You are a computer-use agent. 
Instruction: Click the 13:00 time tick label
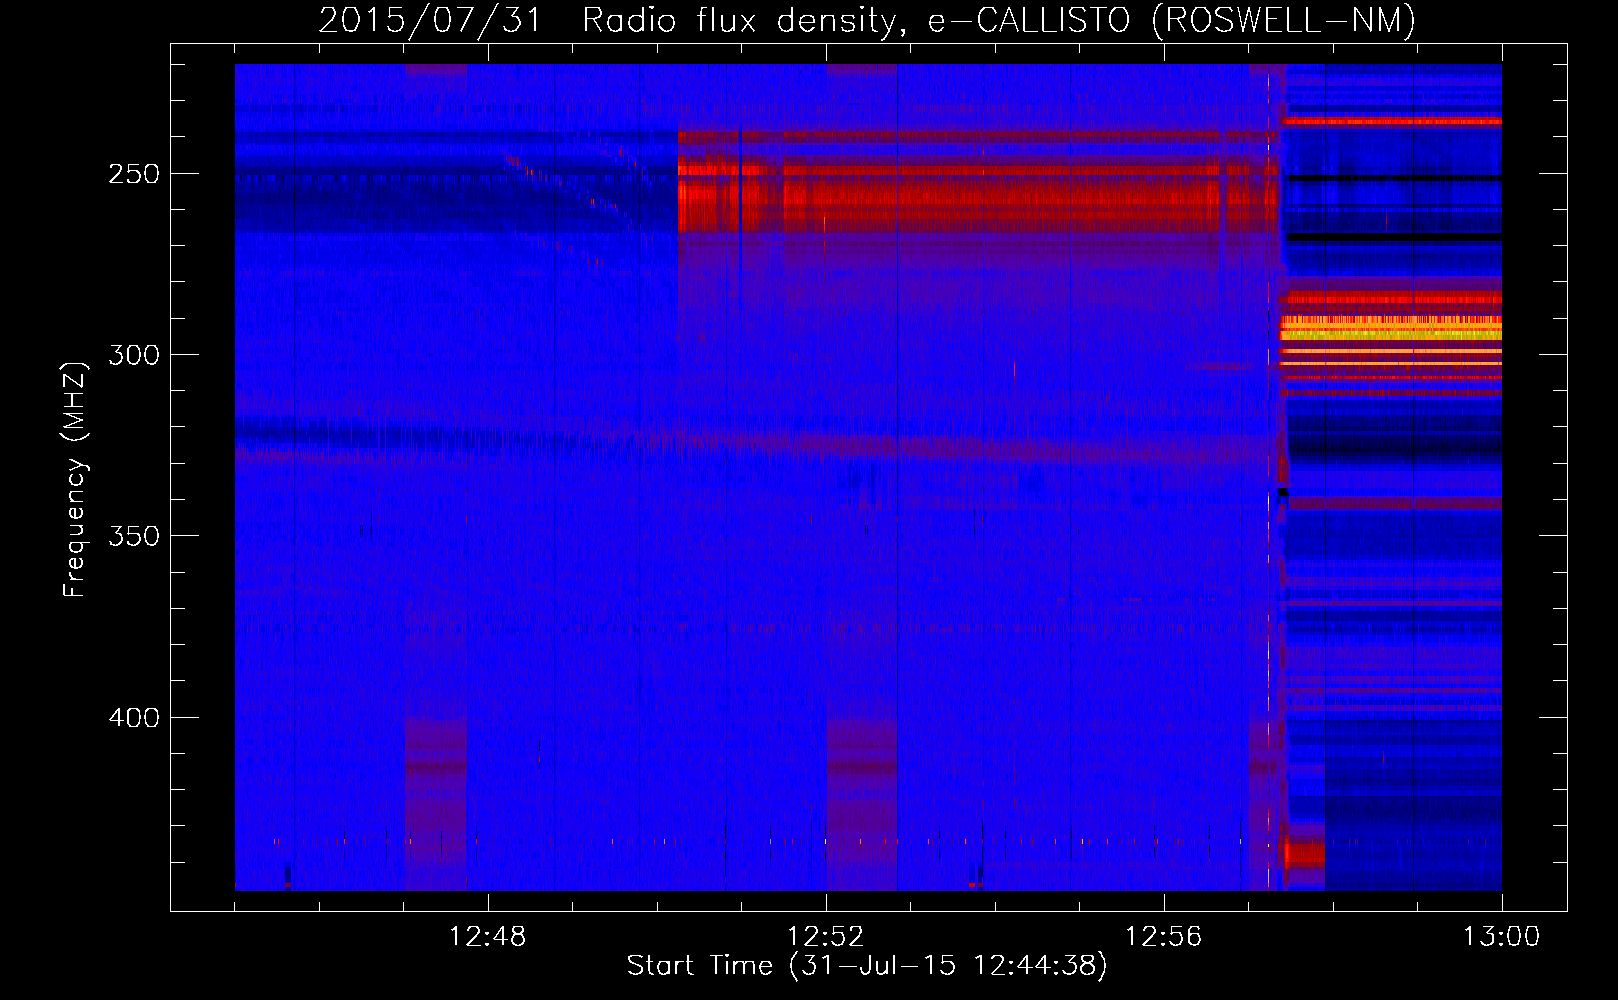[x=1501, y=937]
